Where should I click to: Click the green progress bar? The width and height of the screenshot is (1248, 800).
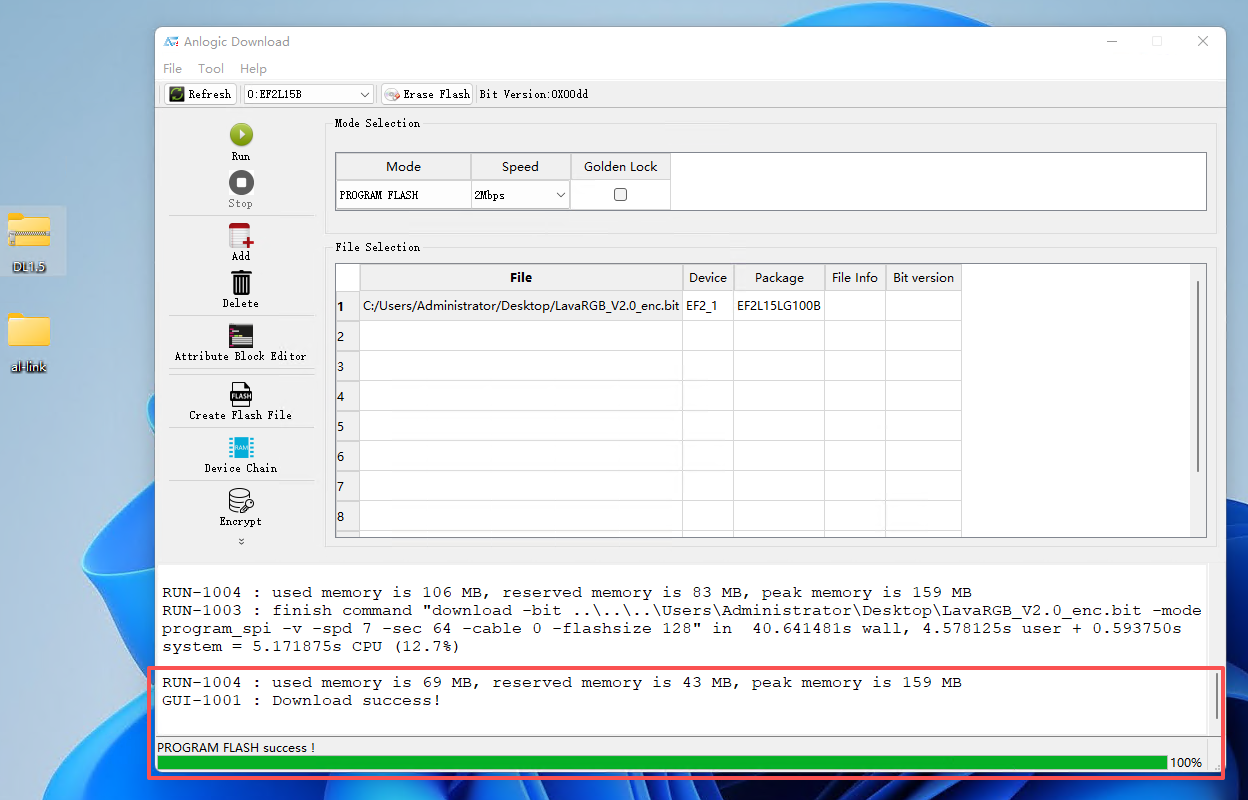[x=662, y=762]
